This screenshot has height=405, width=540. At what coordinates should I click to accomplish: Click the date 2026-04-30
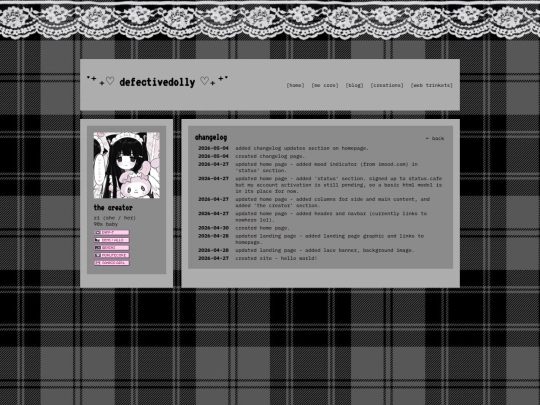(x=213, y=228)
